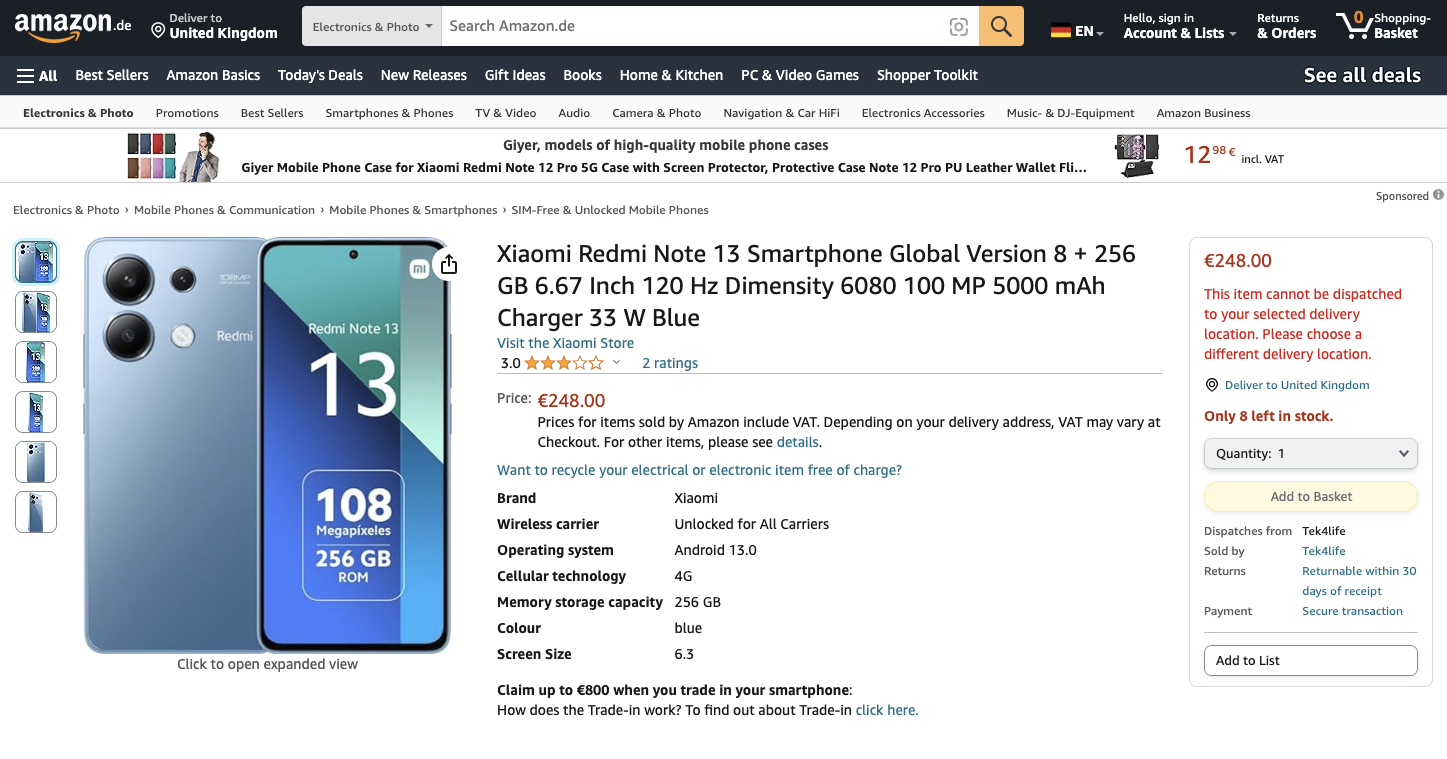Open the Account & Lists menu
Image resolution: width=1447 pixels, height=759 pixels.
click(1179, 26)
